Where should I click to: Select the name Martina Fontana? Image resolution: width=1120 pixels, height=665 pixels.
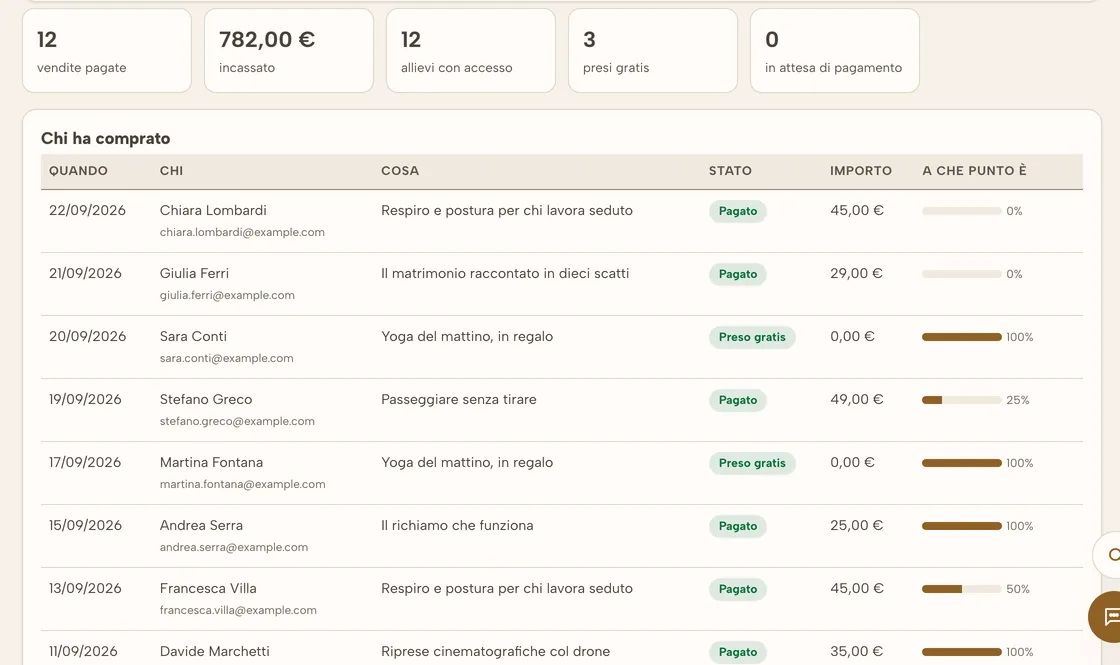211,462
